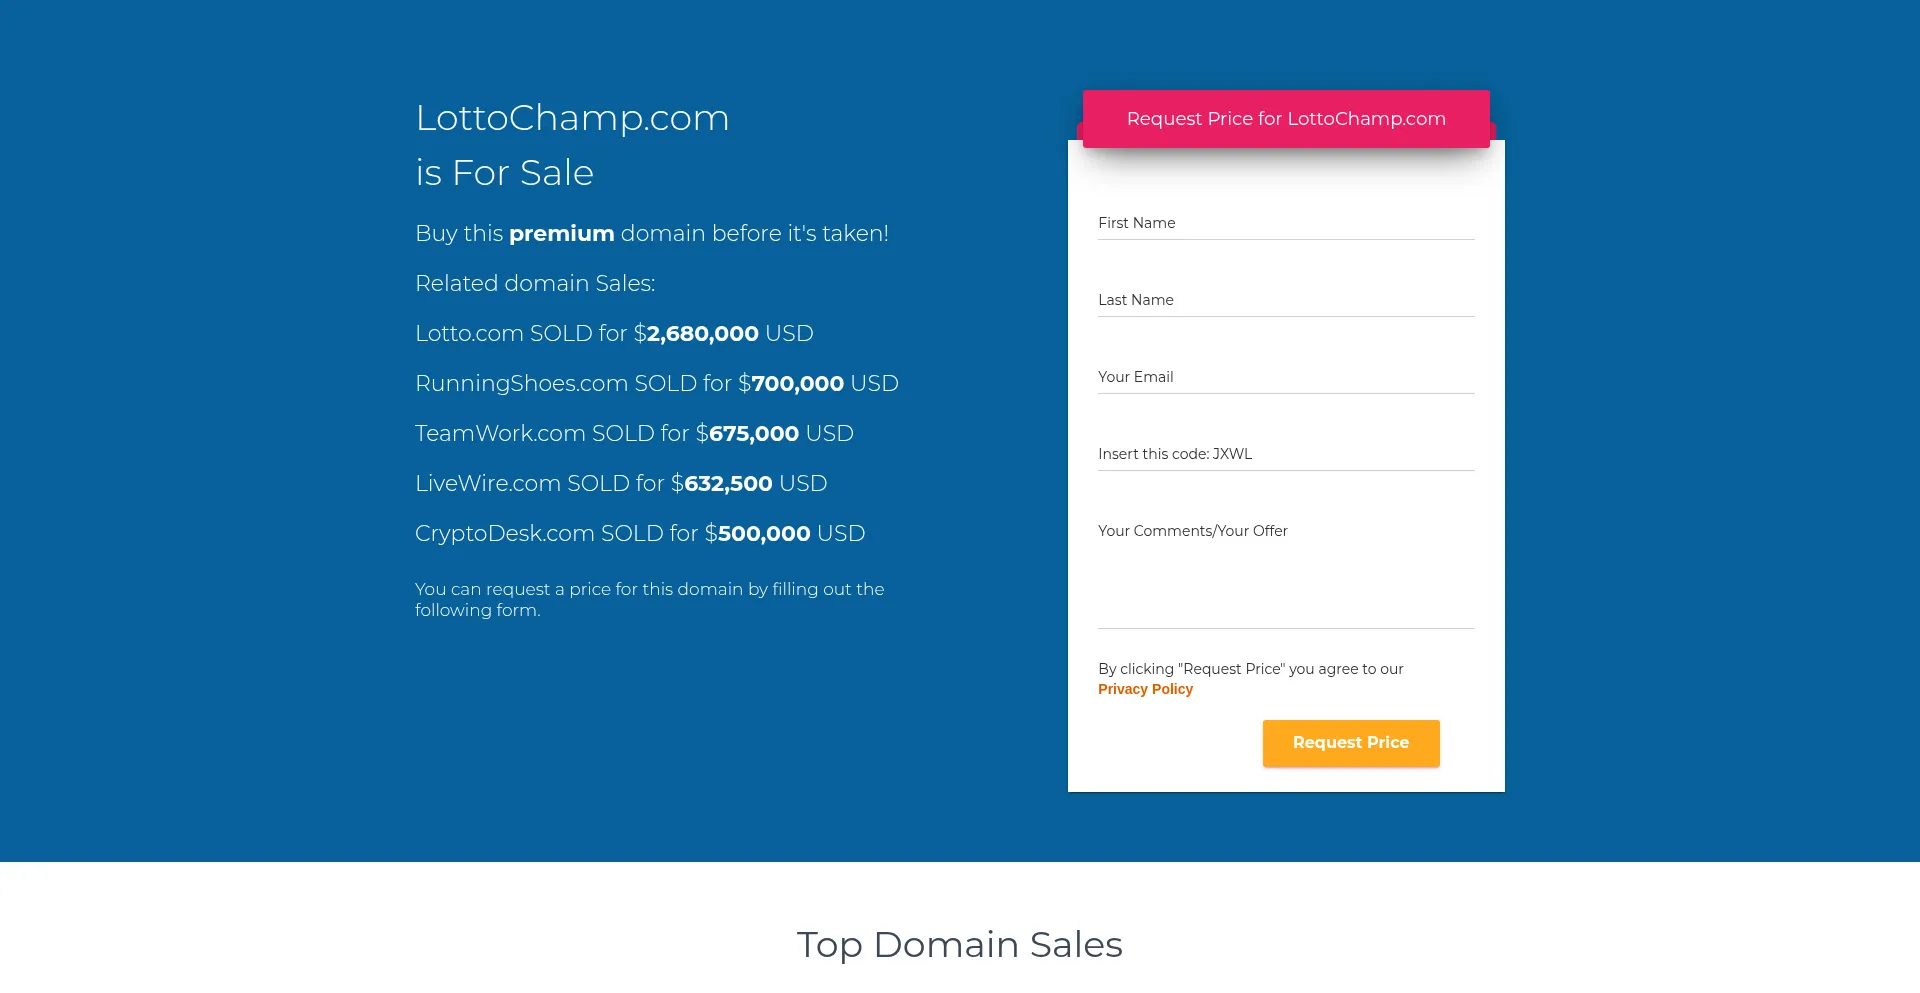Click the LottoChamp.com heading title

pyautogui.click(x=572, y=118)
